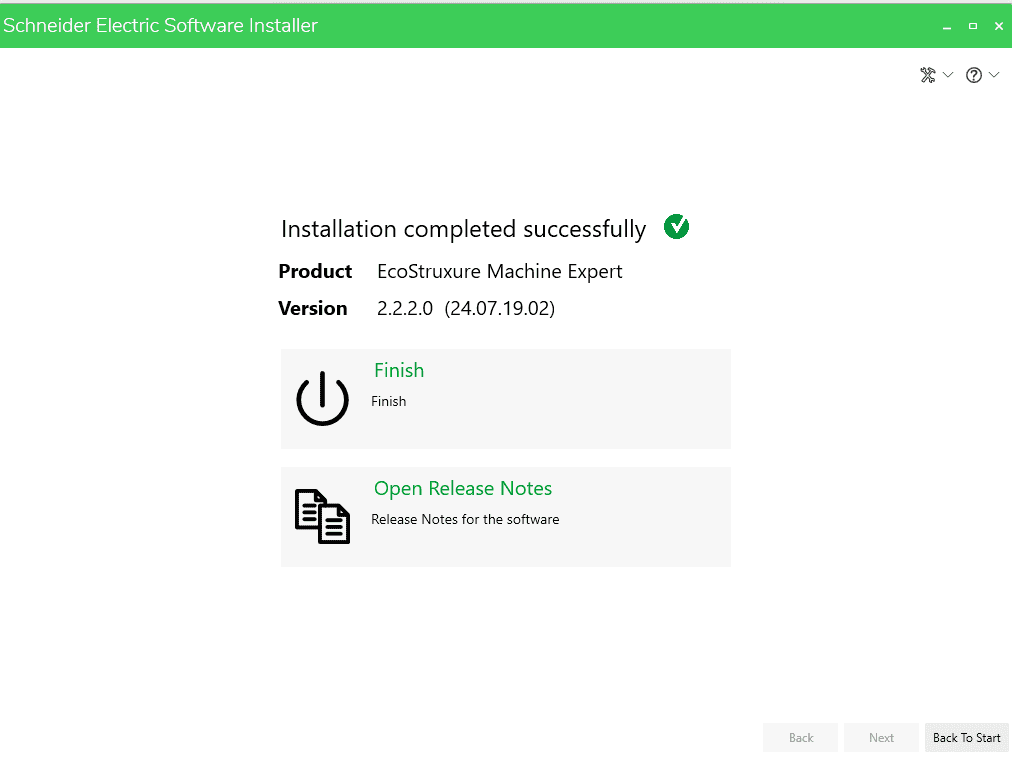Open the tools wrench-and-screwdriver icon
This screenshot has width=1012, height=767.
[x=927, y=75]
